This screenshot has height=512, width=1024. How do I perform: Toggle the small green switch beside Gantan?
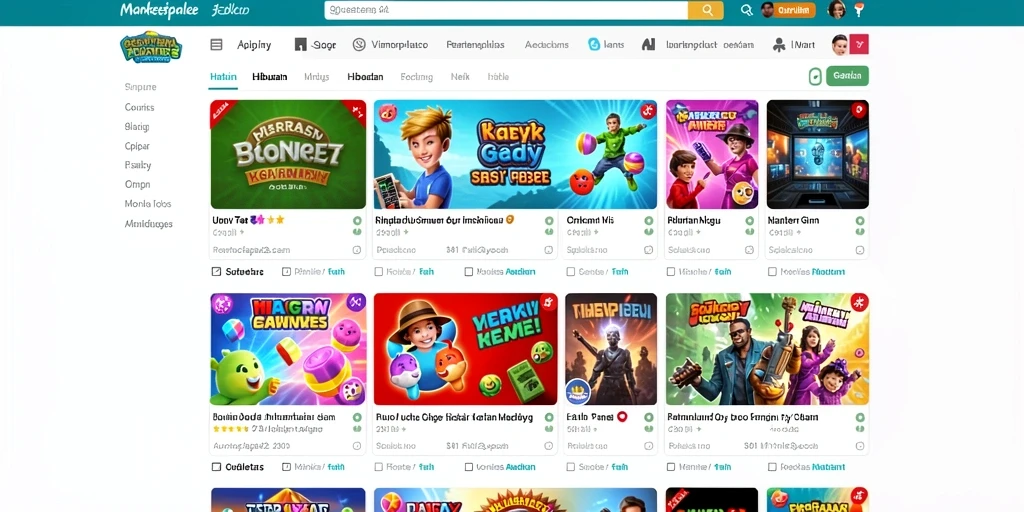[x=815, y=76]
